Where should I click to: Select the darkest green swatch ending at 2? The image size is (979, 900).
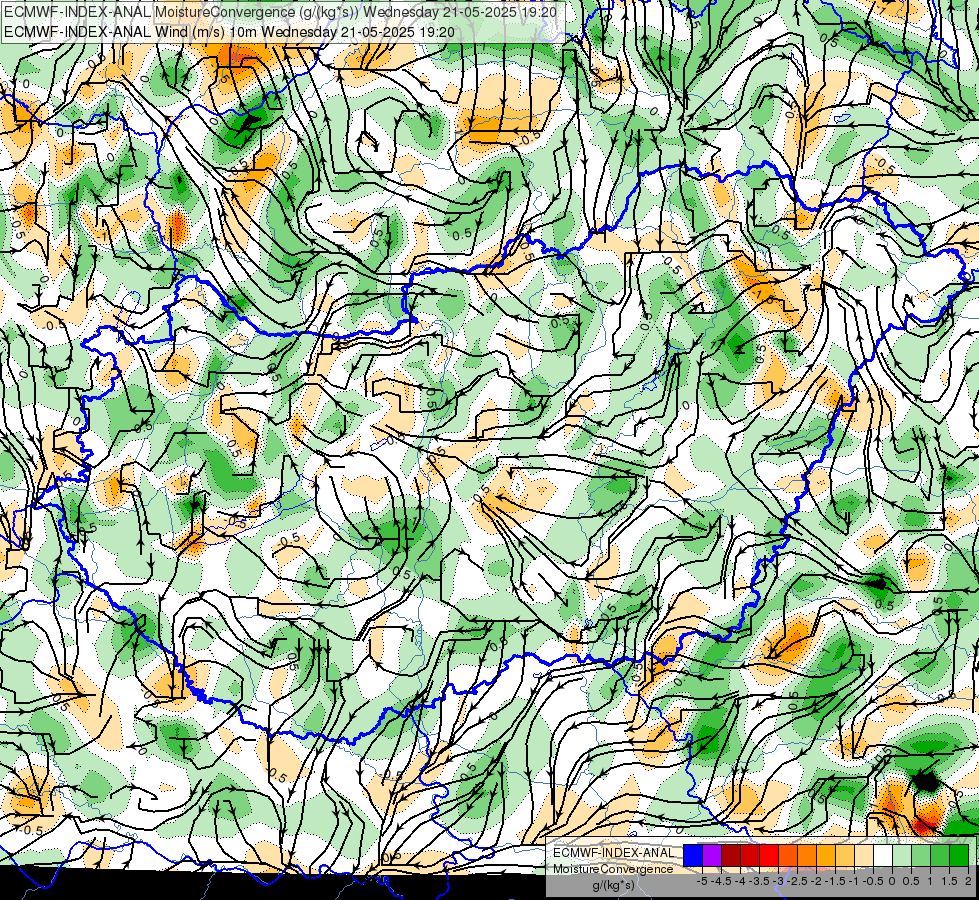[959, 856]
